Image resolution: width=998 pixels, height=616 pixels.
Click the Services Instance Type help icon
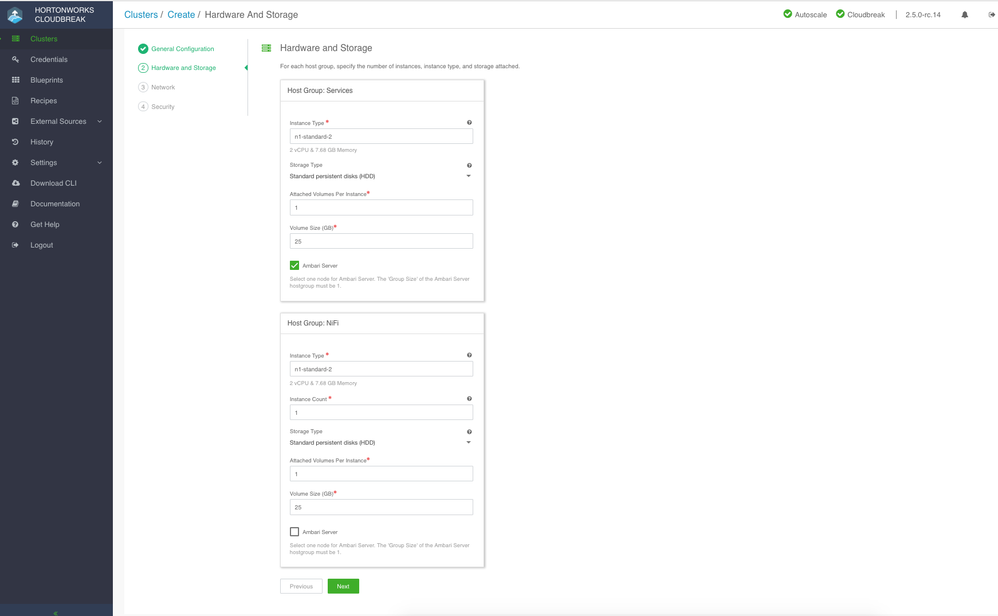469,123
